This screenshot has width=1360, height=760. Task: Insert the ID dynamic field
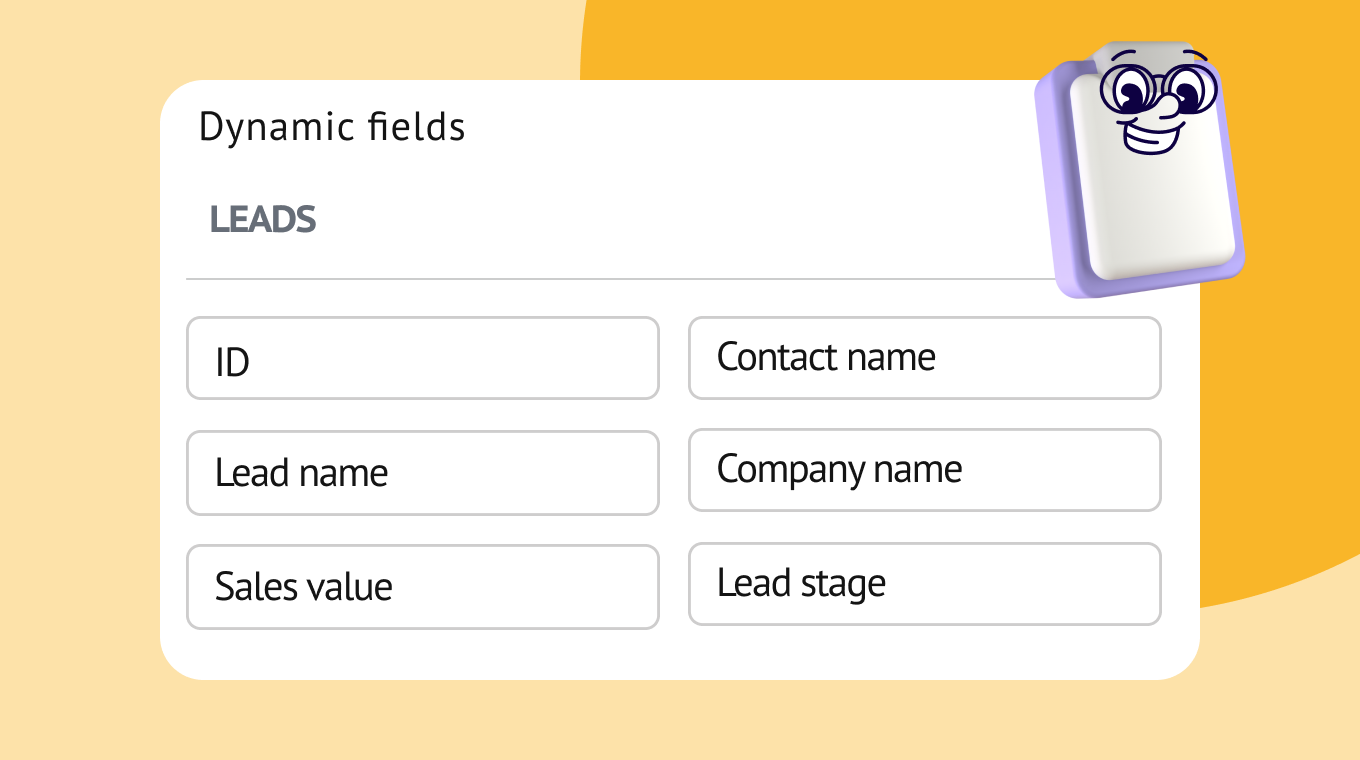[423, 358]
